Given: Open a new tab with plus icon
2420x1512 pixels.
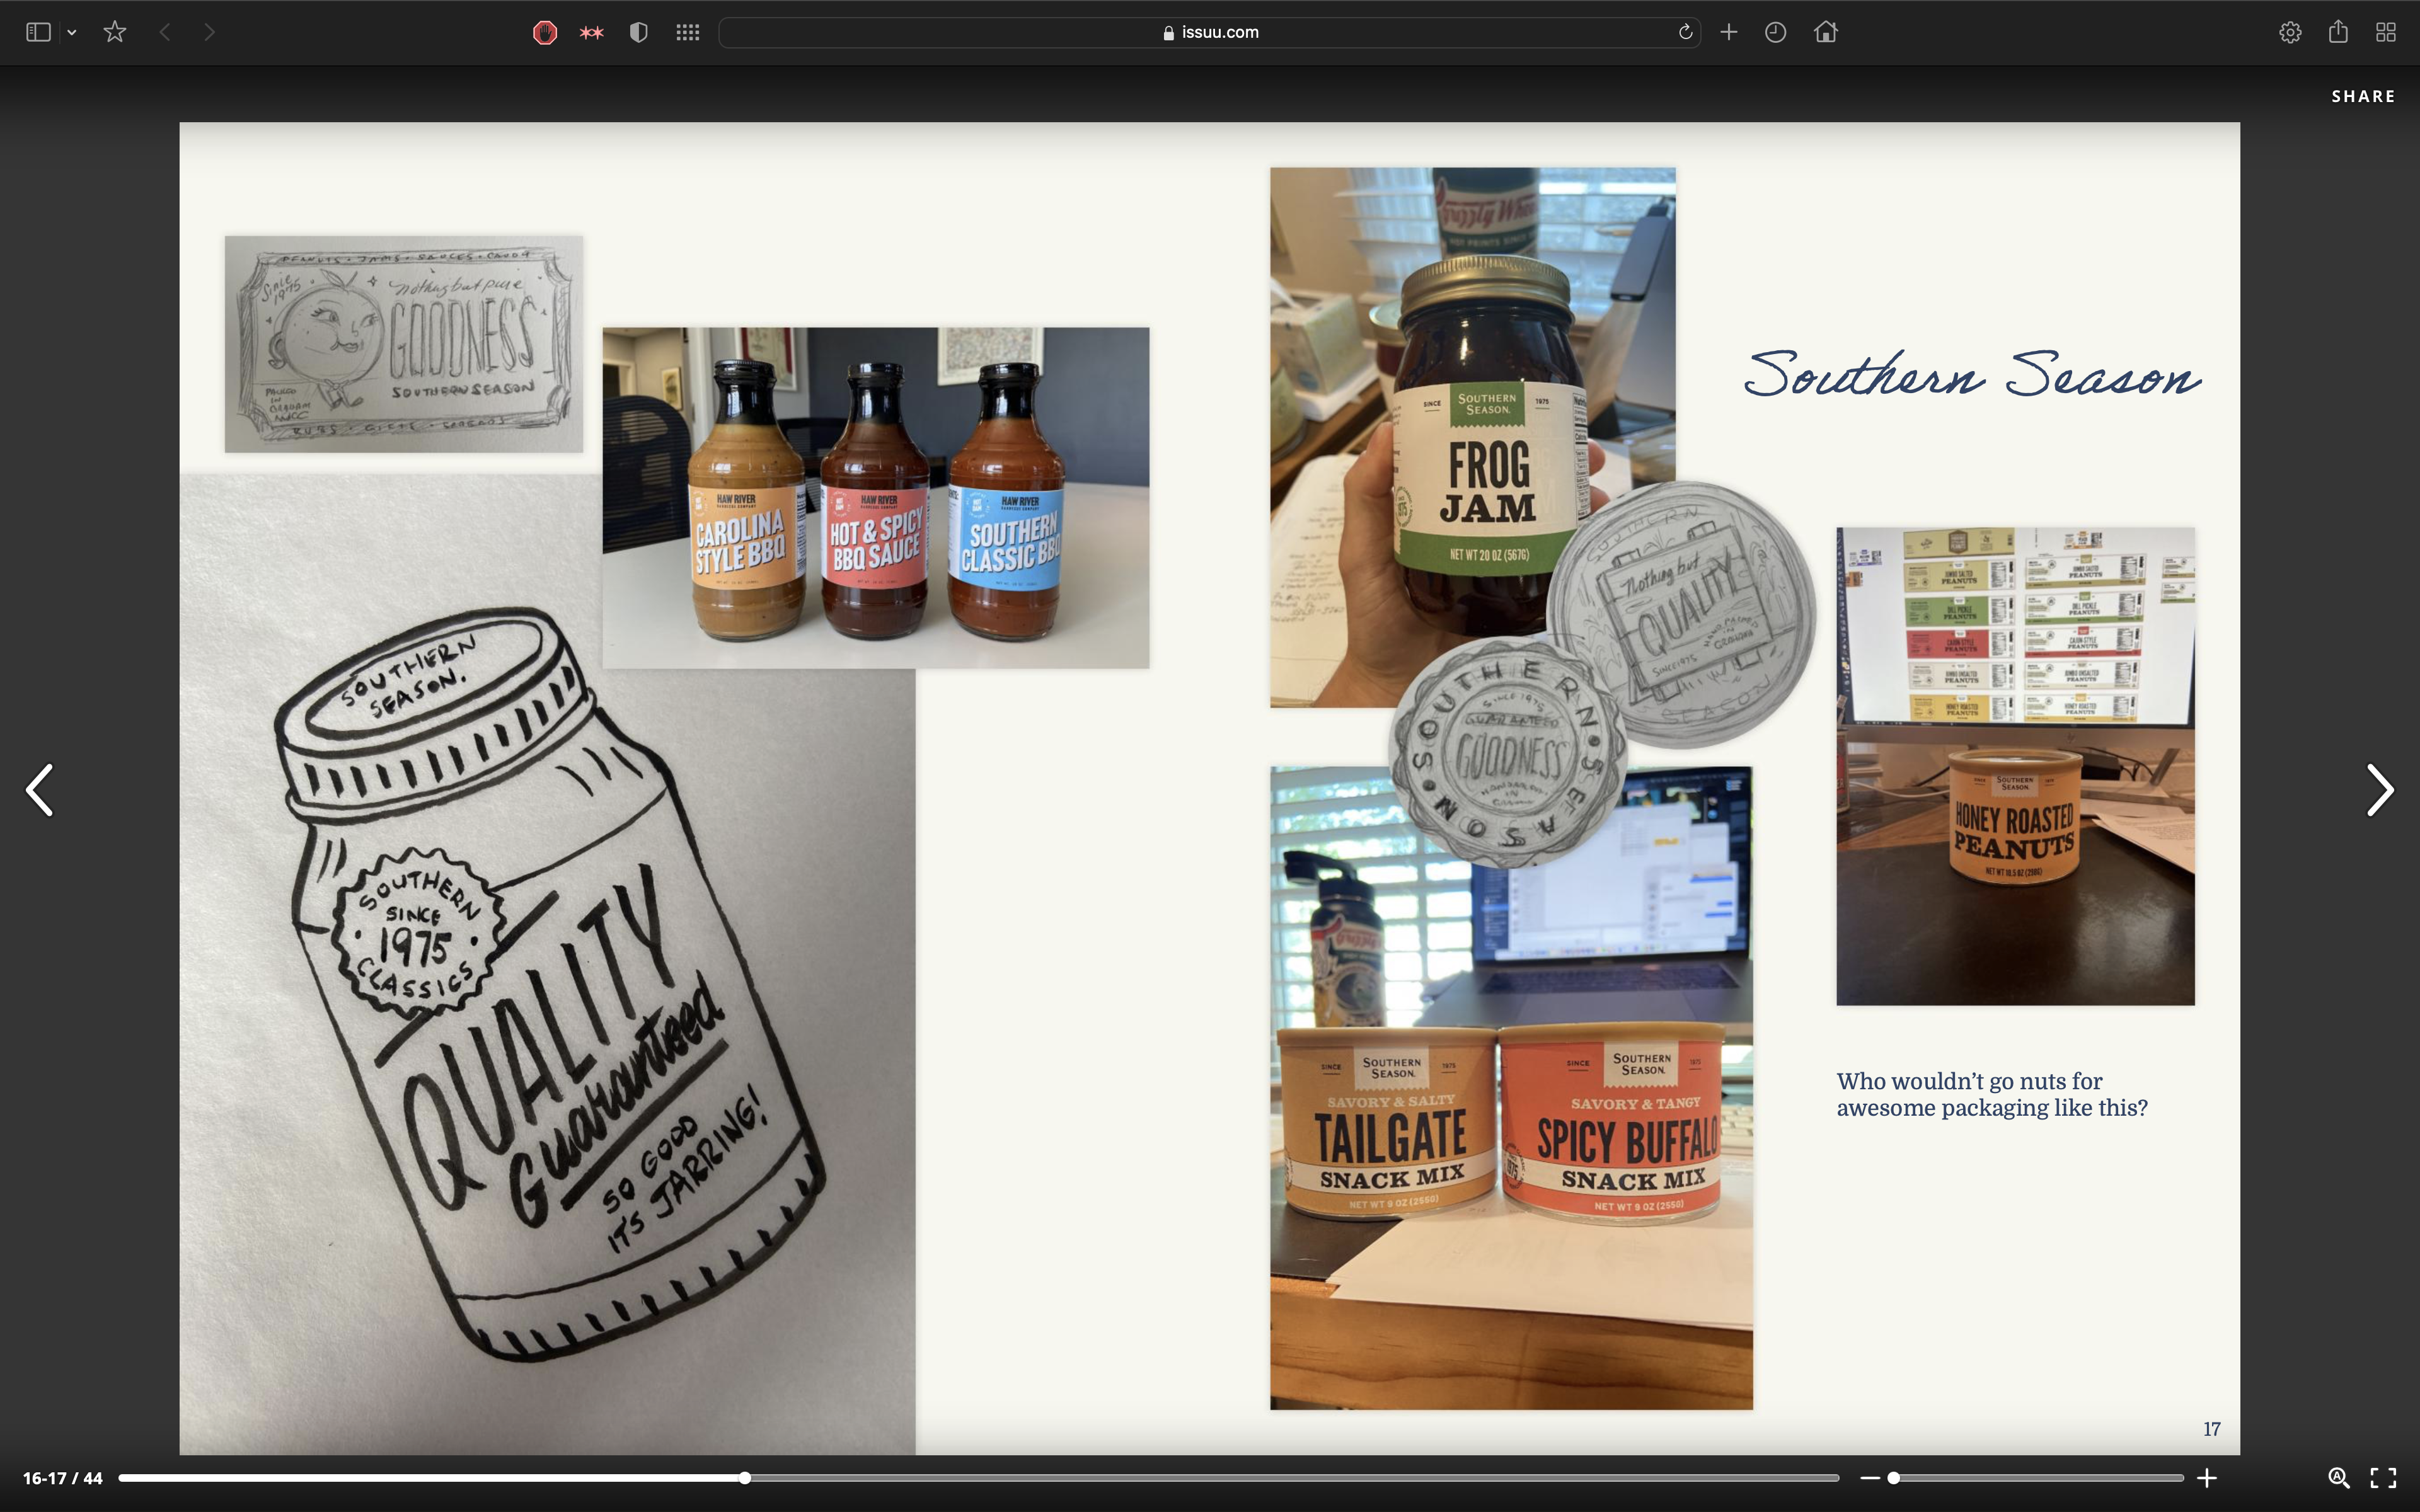Looking at the screenshot, I should click(x=1728, y=32).
